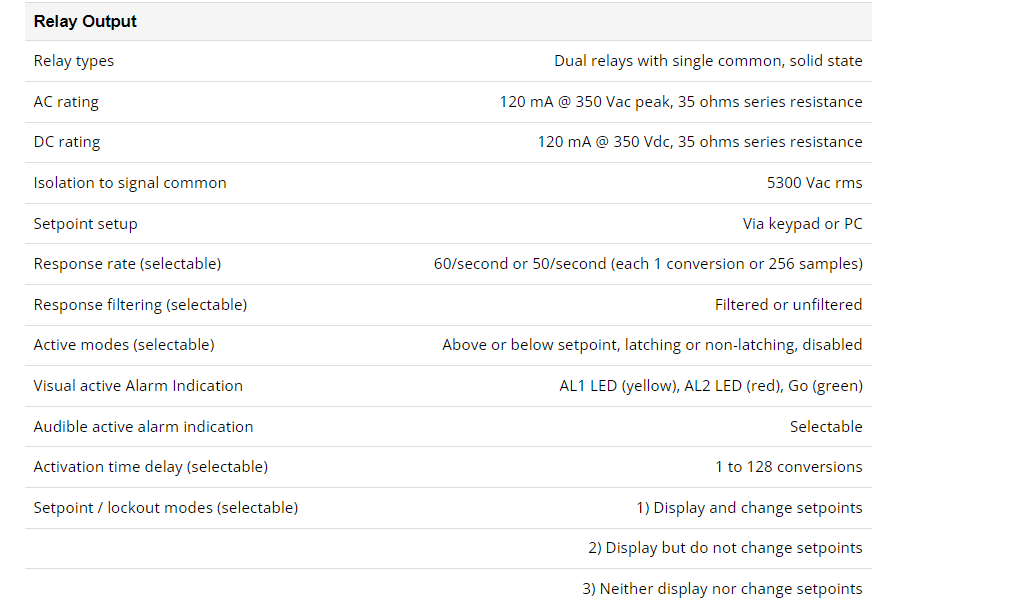Click Setpoint / lockout modes label

[166, 508]
